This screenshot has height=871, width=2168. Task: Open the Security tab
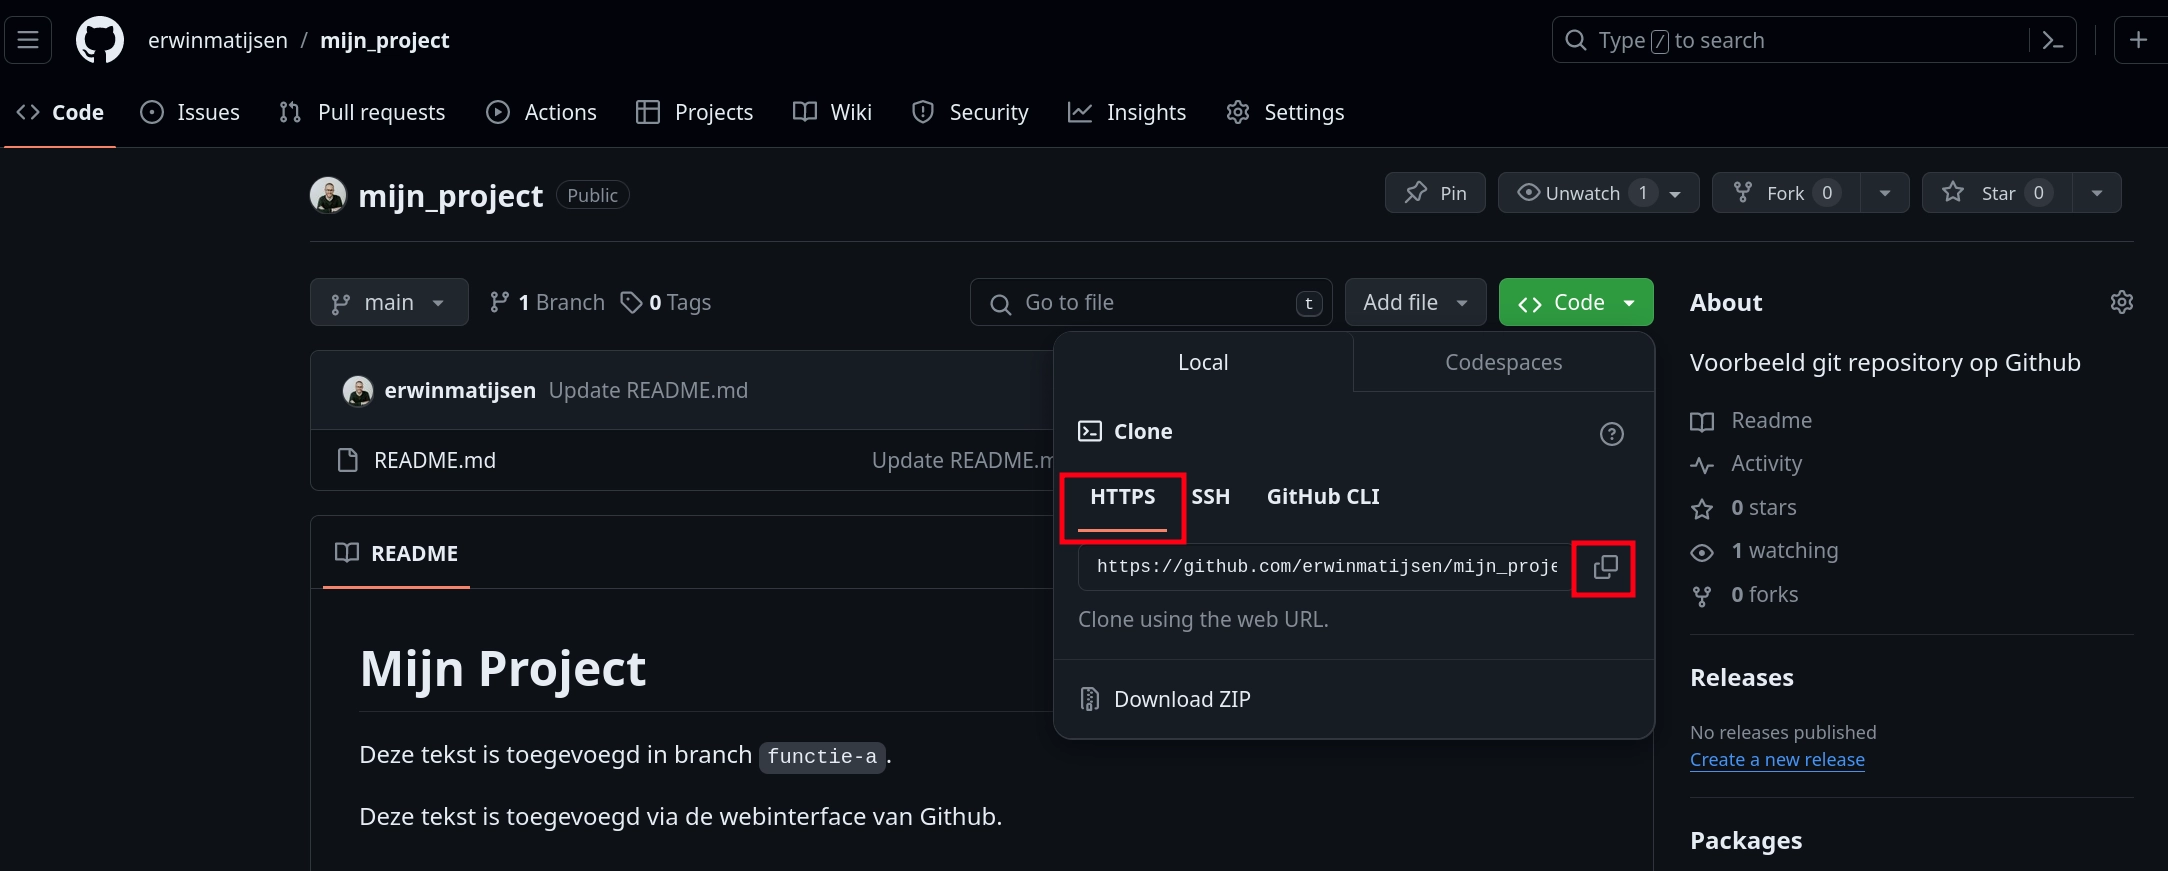click(x=970, y=112)
